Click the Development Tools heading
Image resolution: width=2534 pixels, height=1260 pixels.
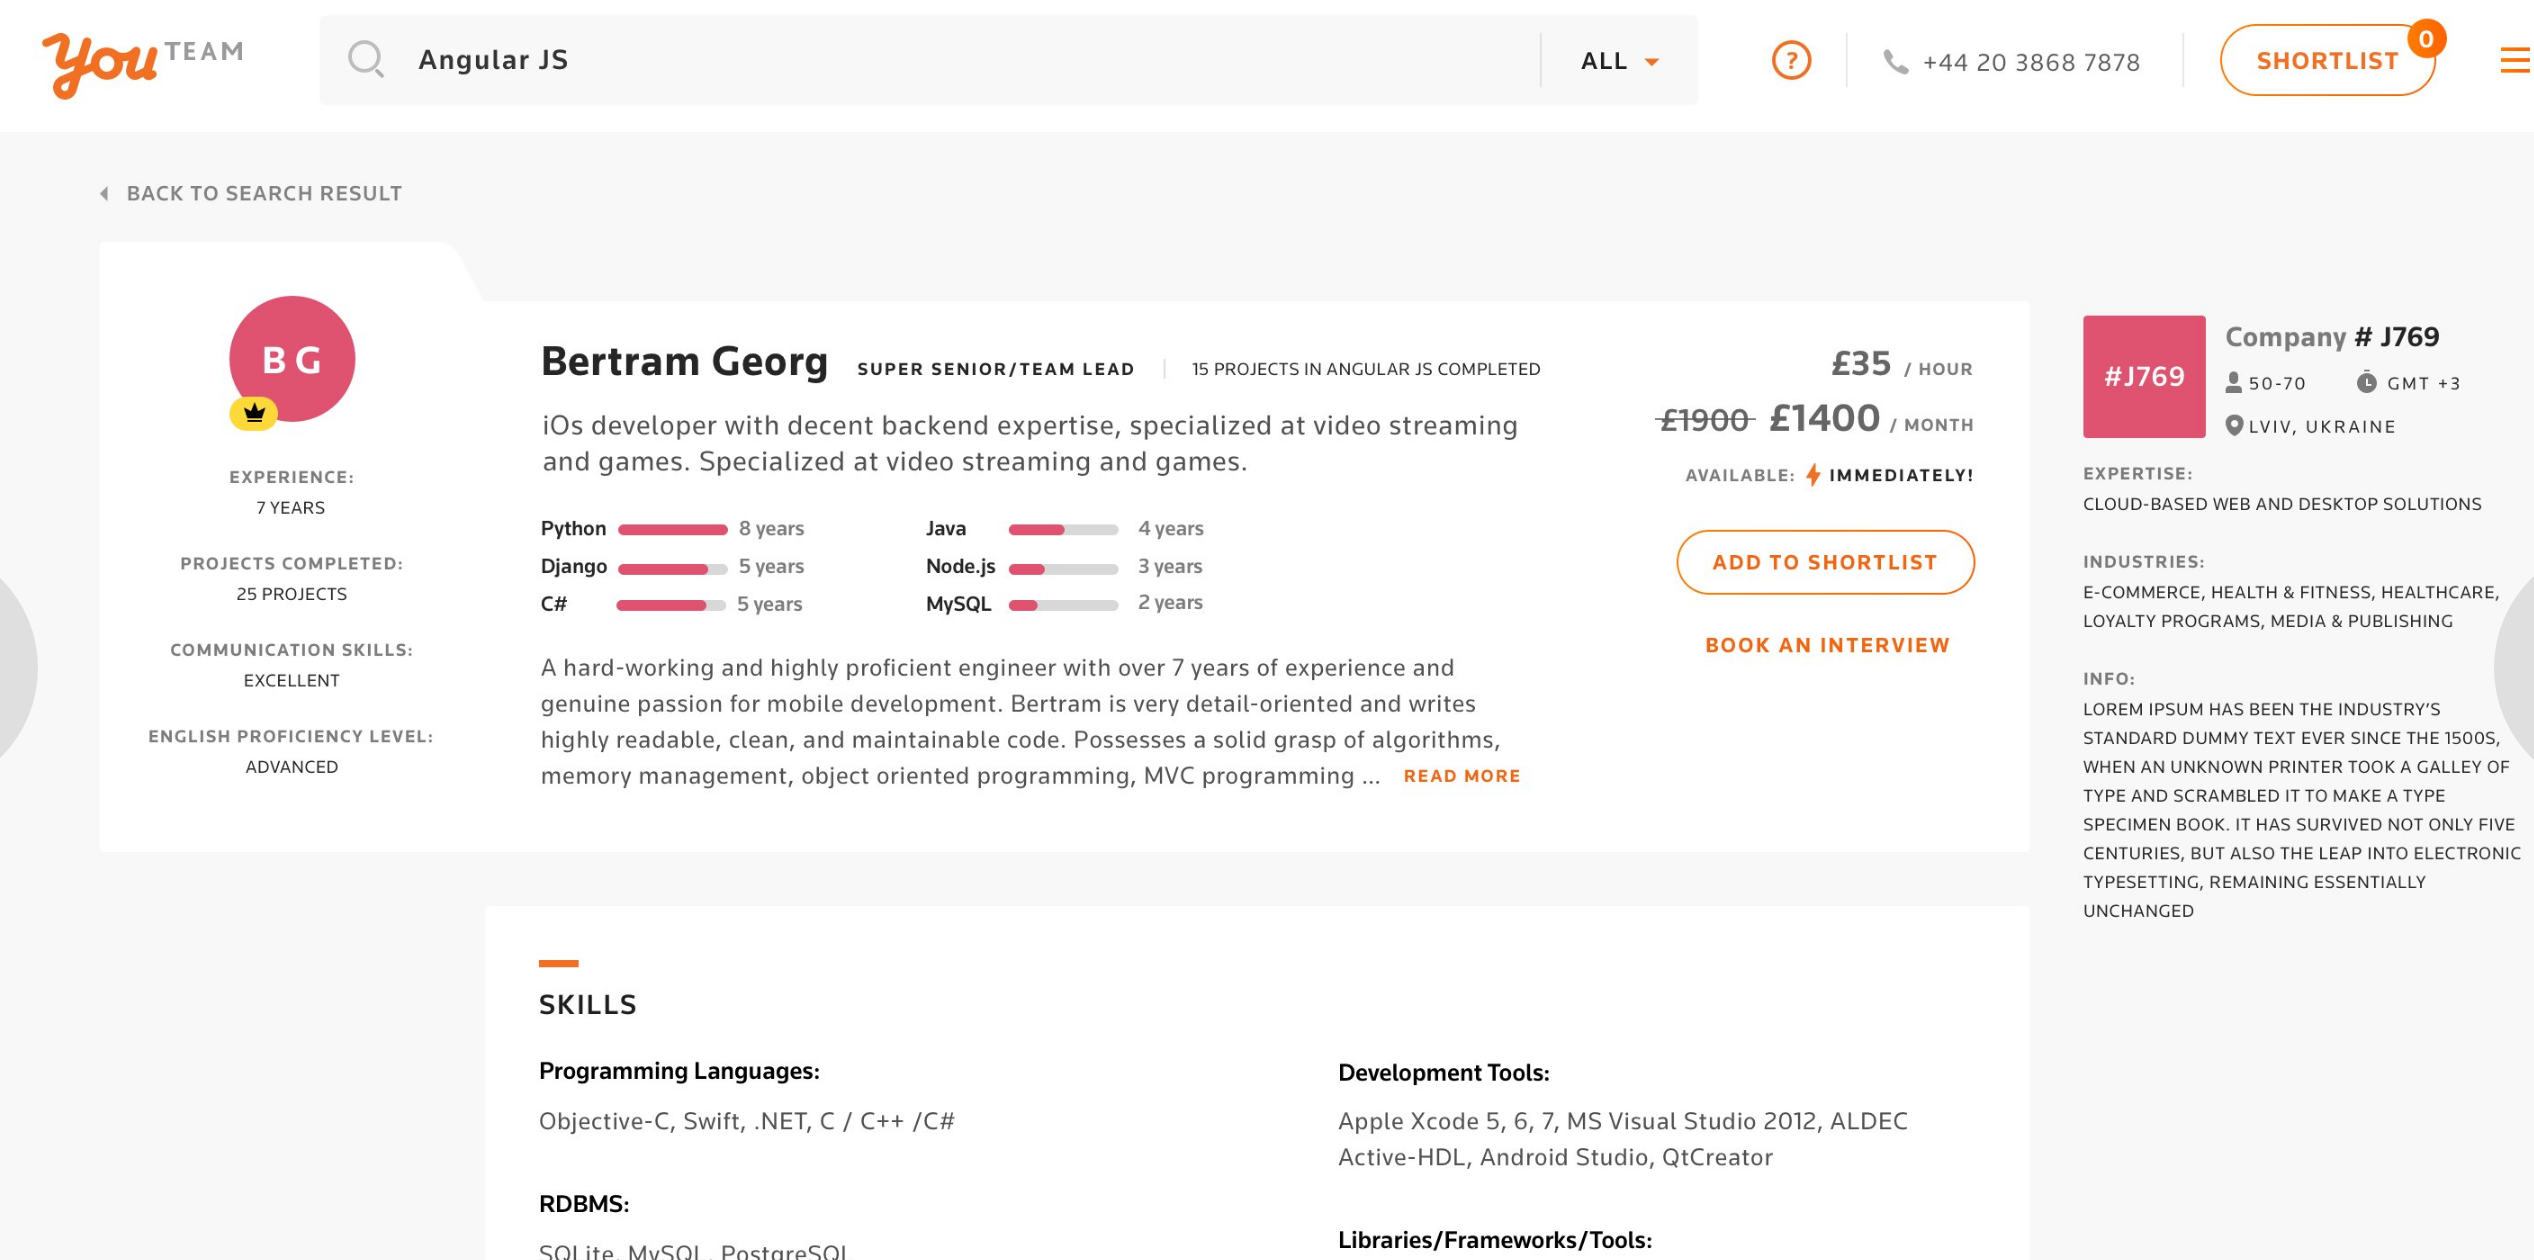click(1444, 1073)
